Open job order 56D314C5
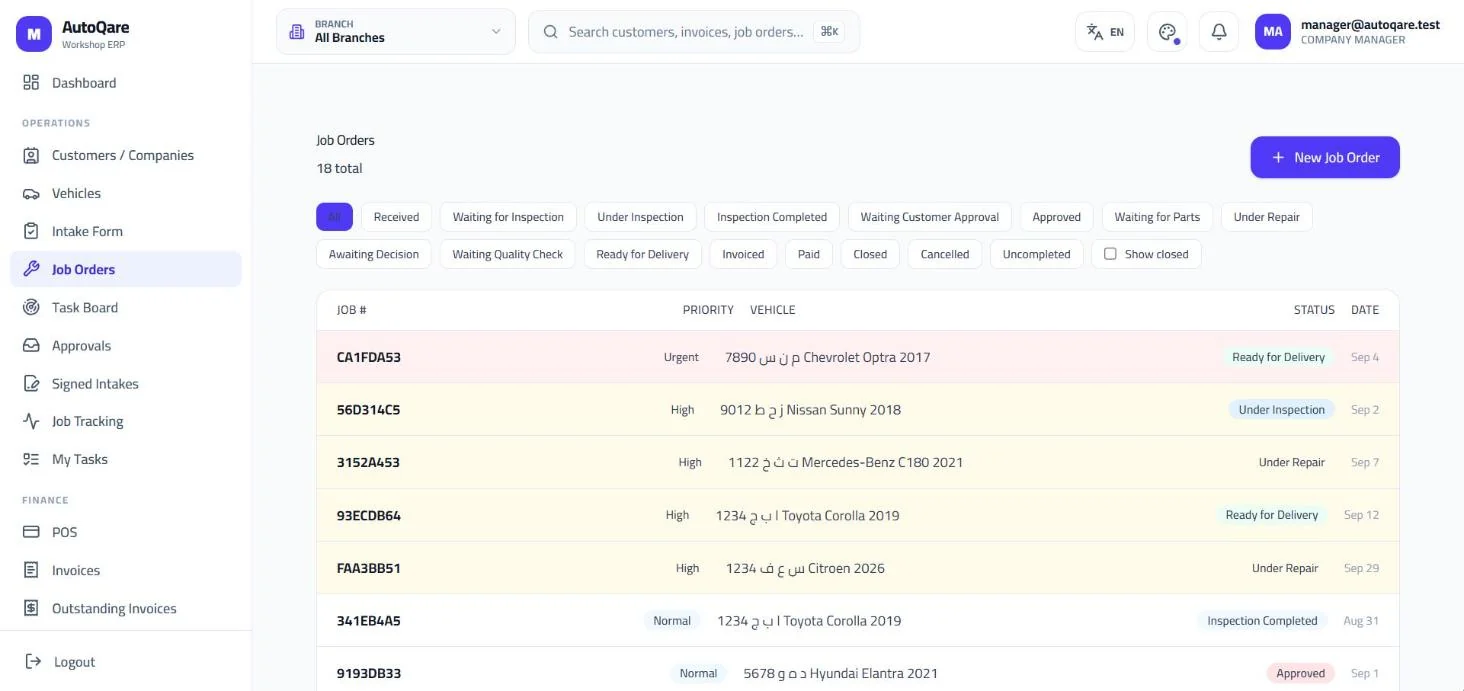The height and width of the screenshot is (691, 1464). coord(858,409)
